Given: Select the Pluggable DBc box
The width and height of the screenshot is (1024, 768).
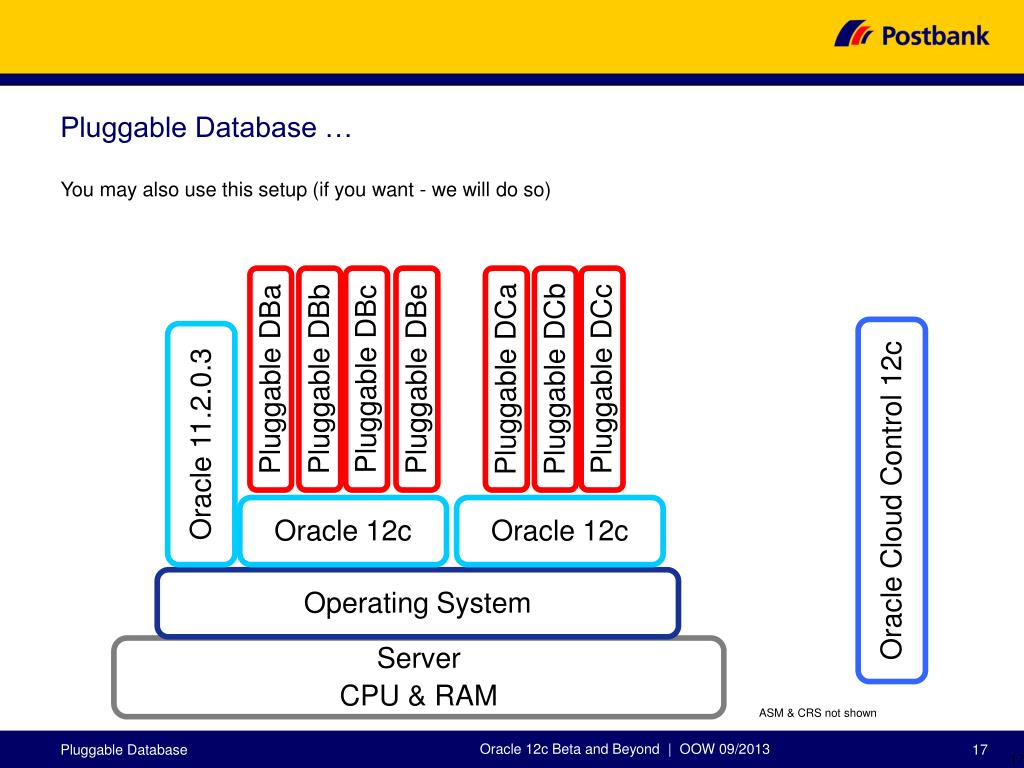Looking at the screenshot, I should point(366,379).
